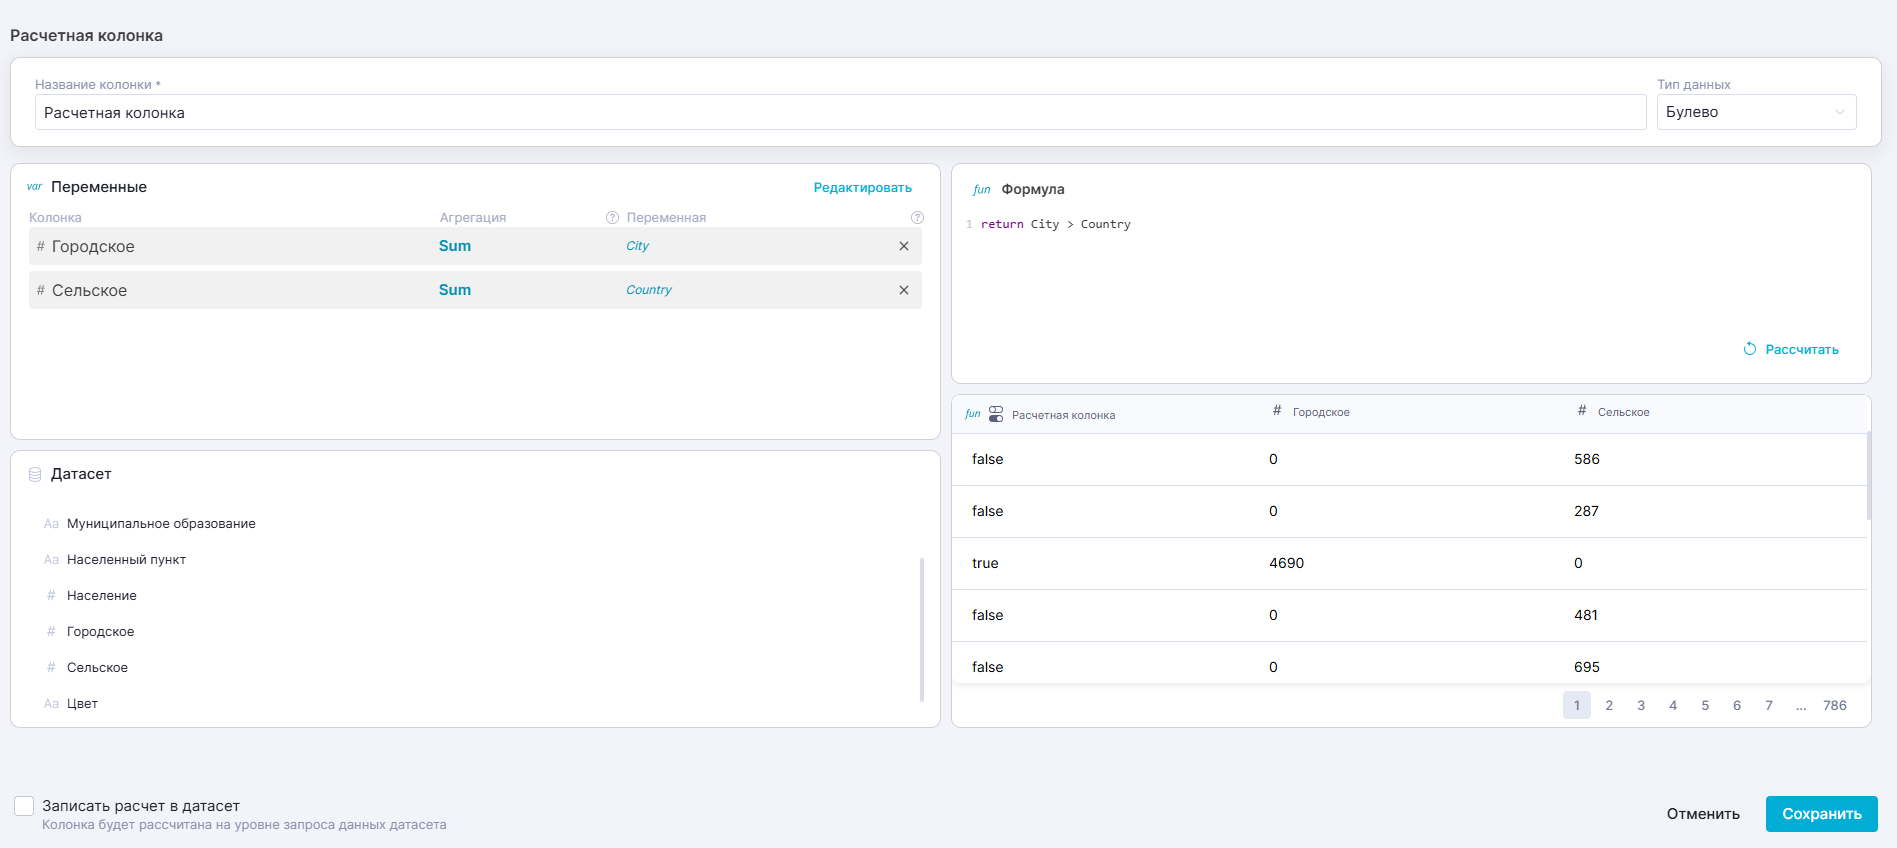Change Sum aggregation for Сельское
The image size is (1897, 848).
tap(454, 290)
